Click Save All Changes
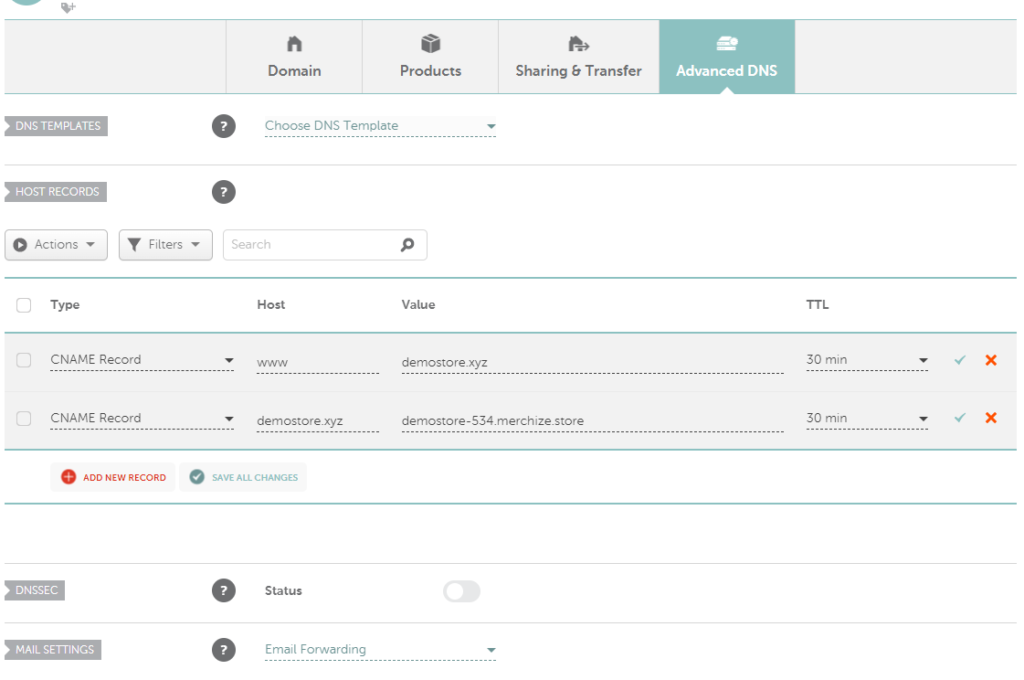Image resolution: width=1024 pixels, height=680 pixels. (x=243, y=478)
